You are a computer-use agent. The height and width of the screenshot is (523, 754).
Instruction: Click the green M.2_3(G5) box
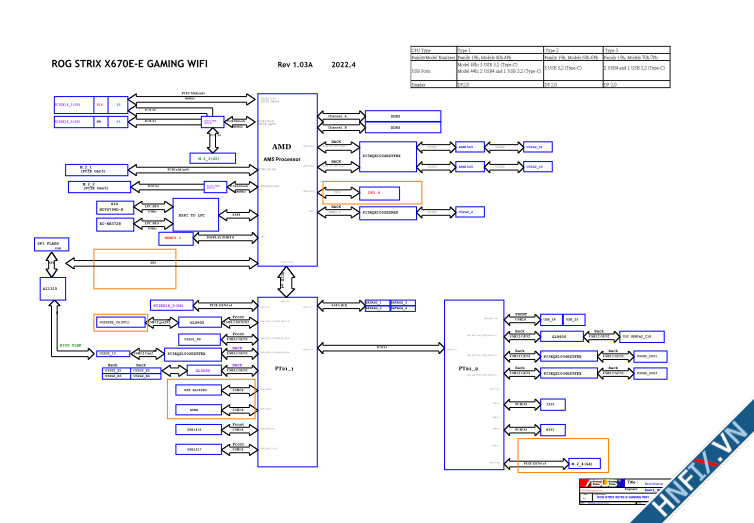coord(213,158)
